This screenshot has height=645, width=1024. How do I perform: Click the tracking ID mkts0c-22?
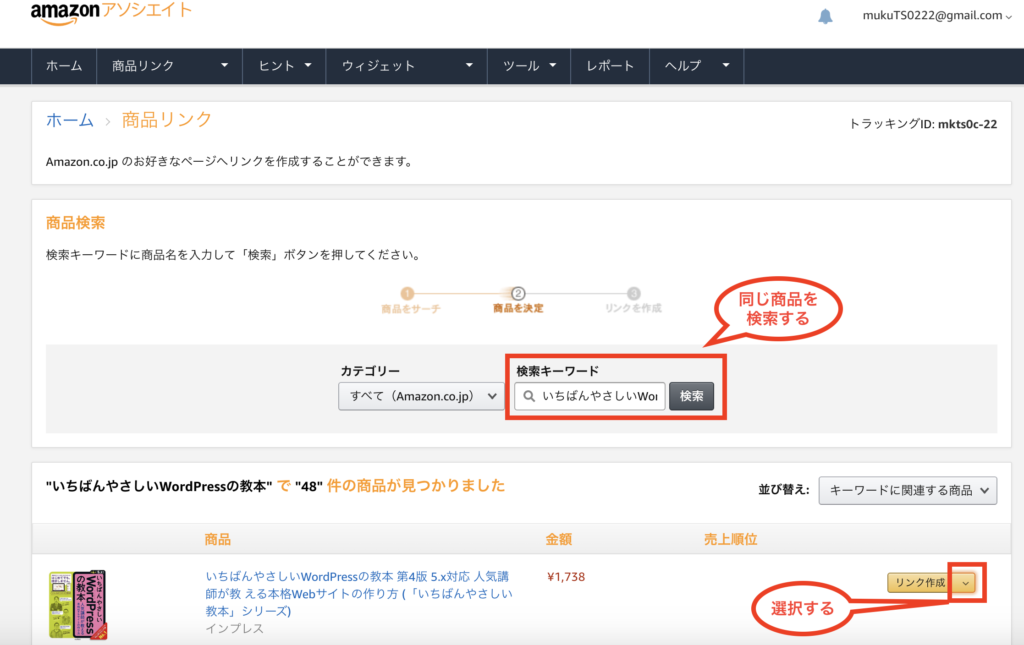[x=967, y=124]
